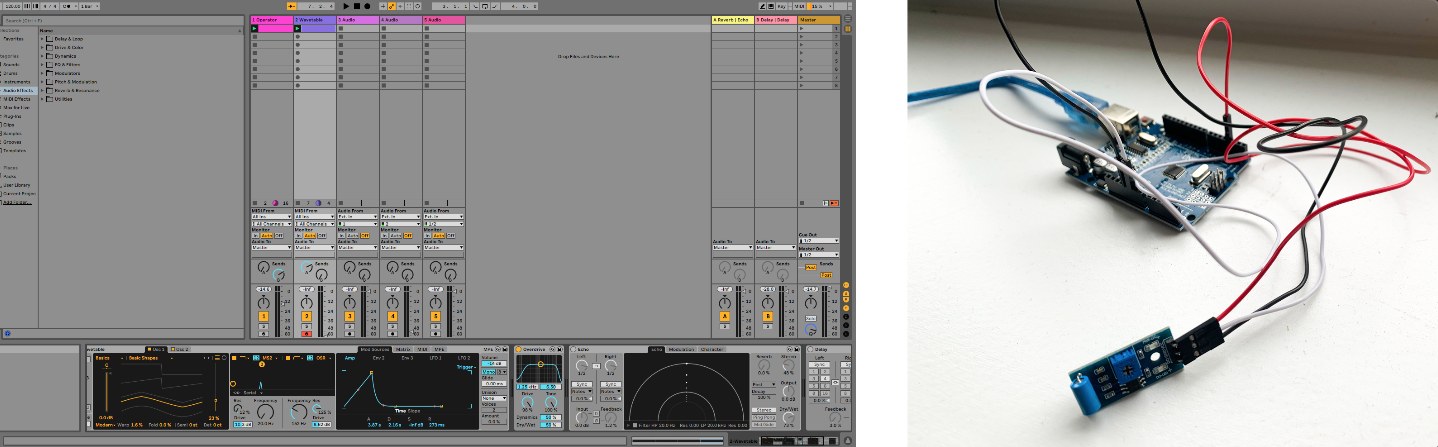Toggle track 4 Audio activator button

(x=393, y=316)
